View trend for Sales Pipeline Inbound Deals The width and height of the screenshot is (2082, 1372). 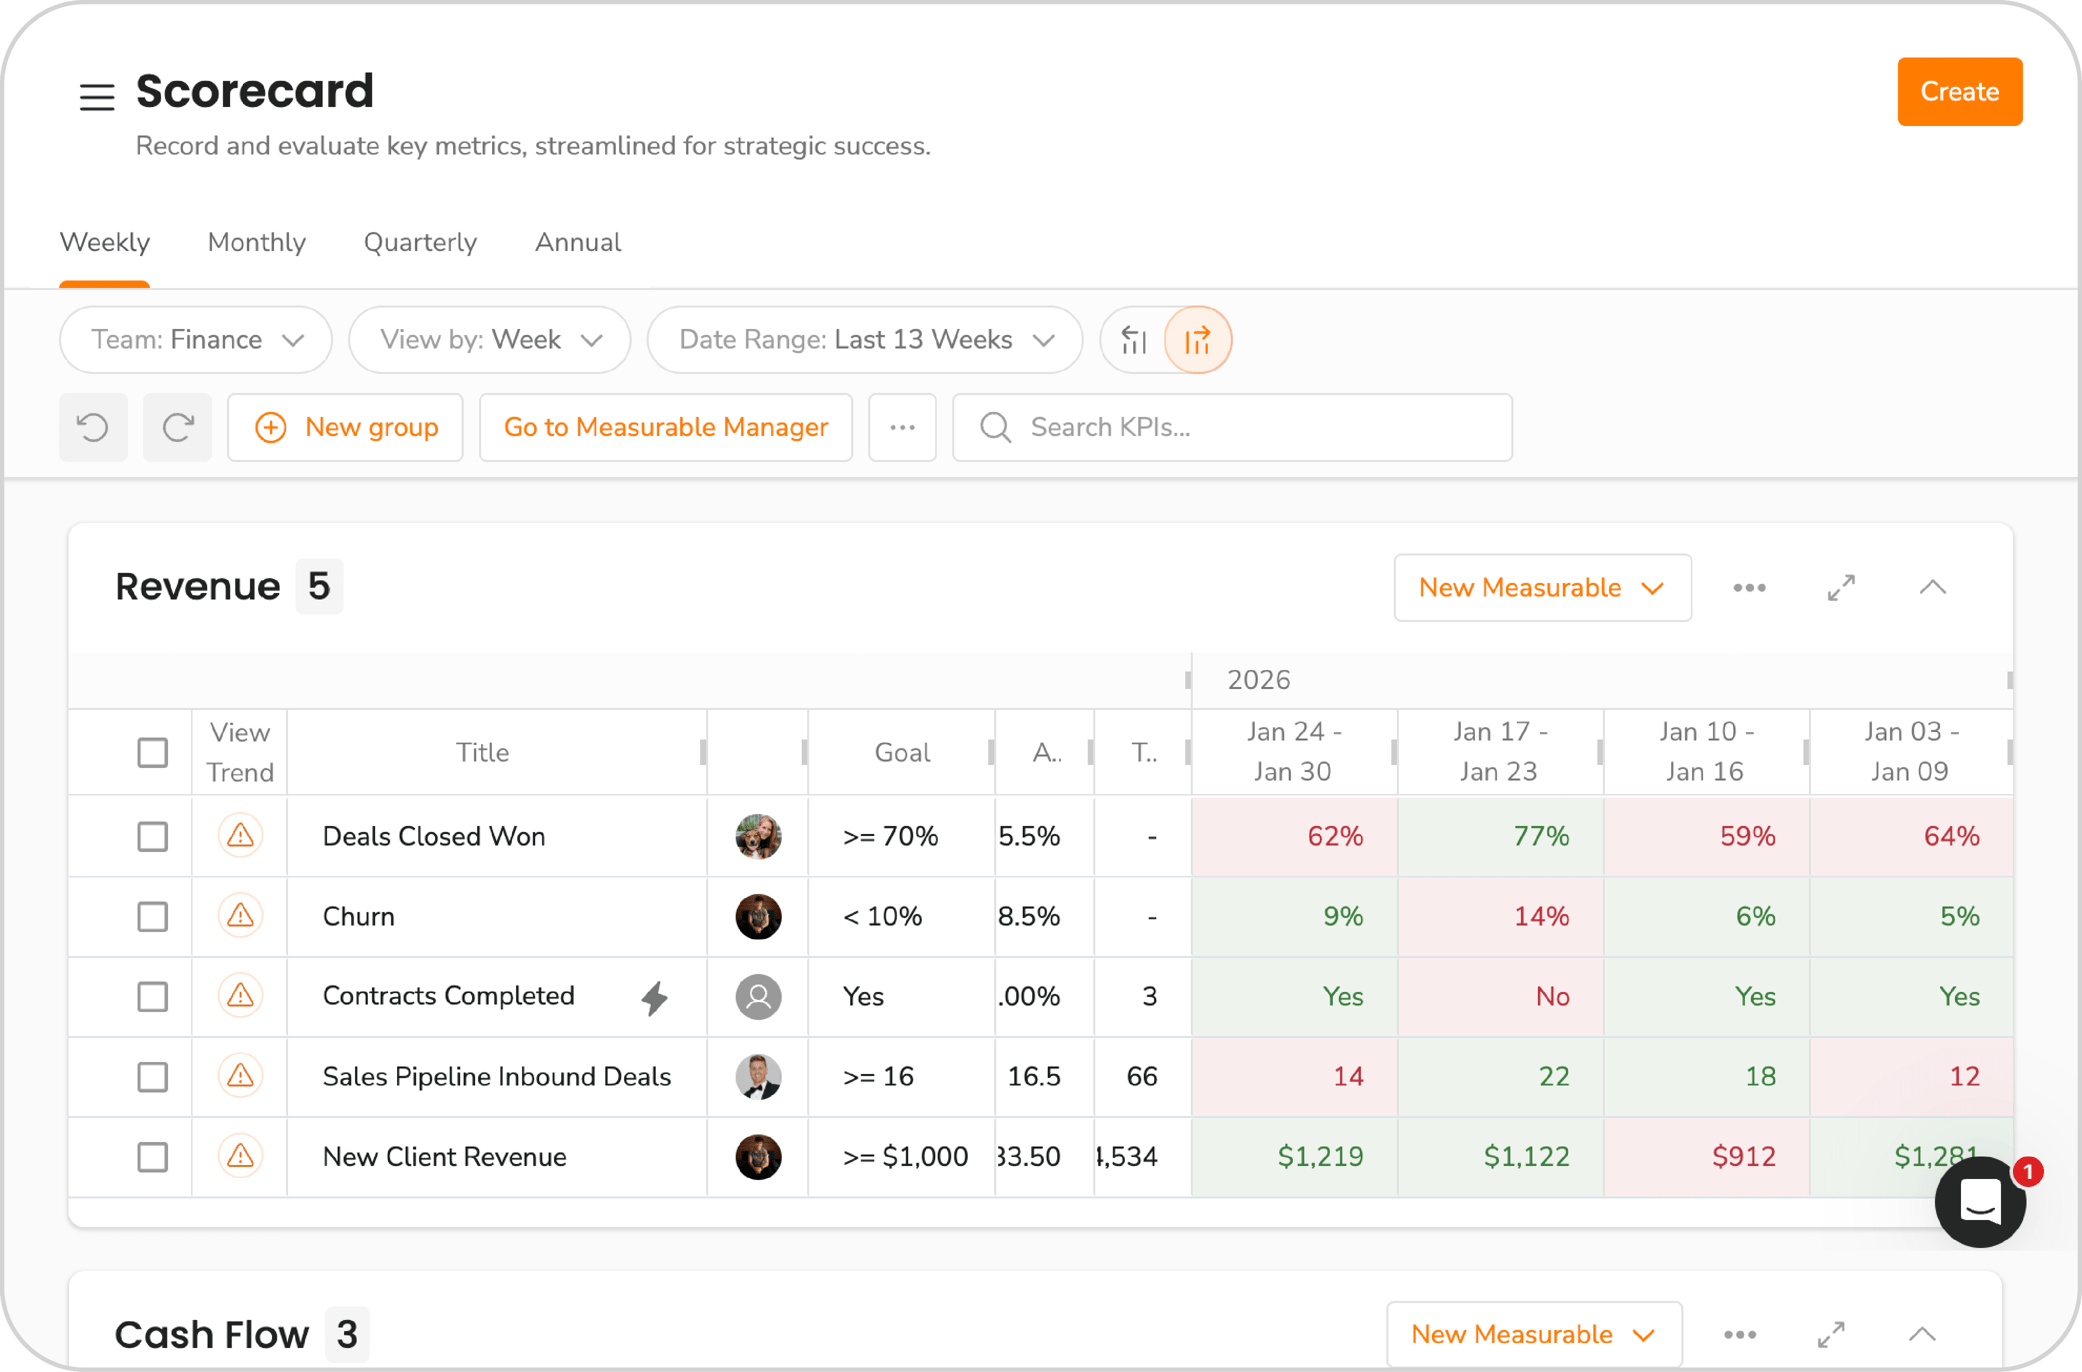[240, 1076]
